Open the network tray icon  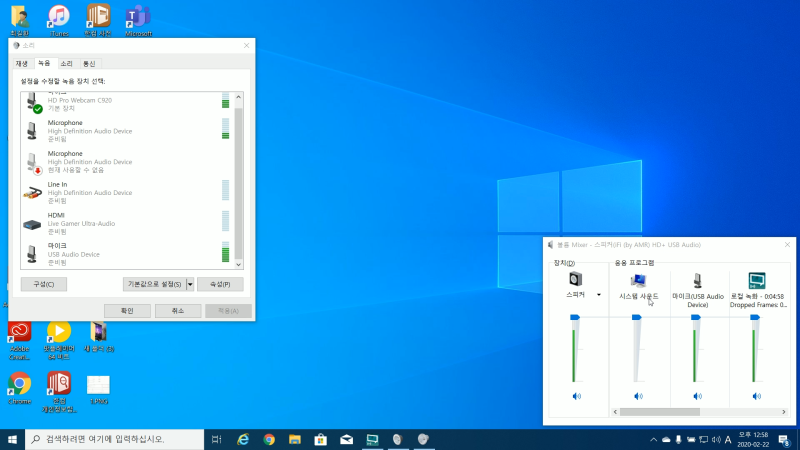pos(704,439)
